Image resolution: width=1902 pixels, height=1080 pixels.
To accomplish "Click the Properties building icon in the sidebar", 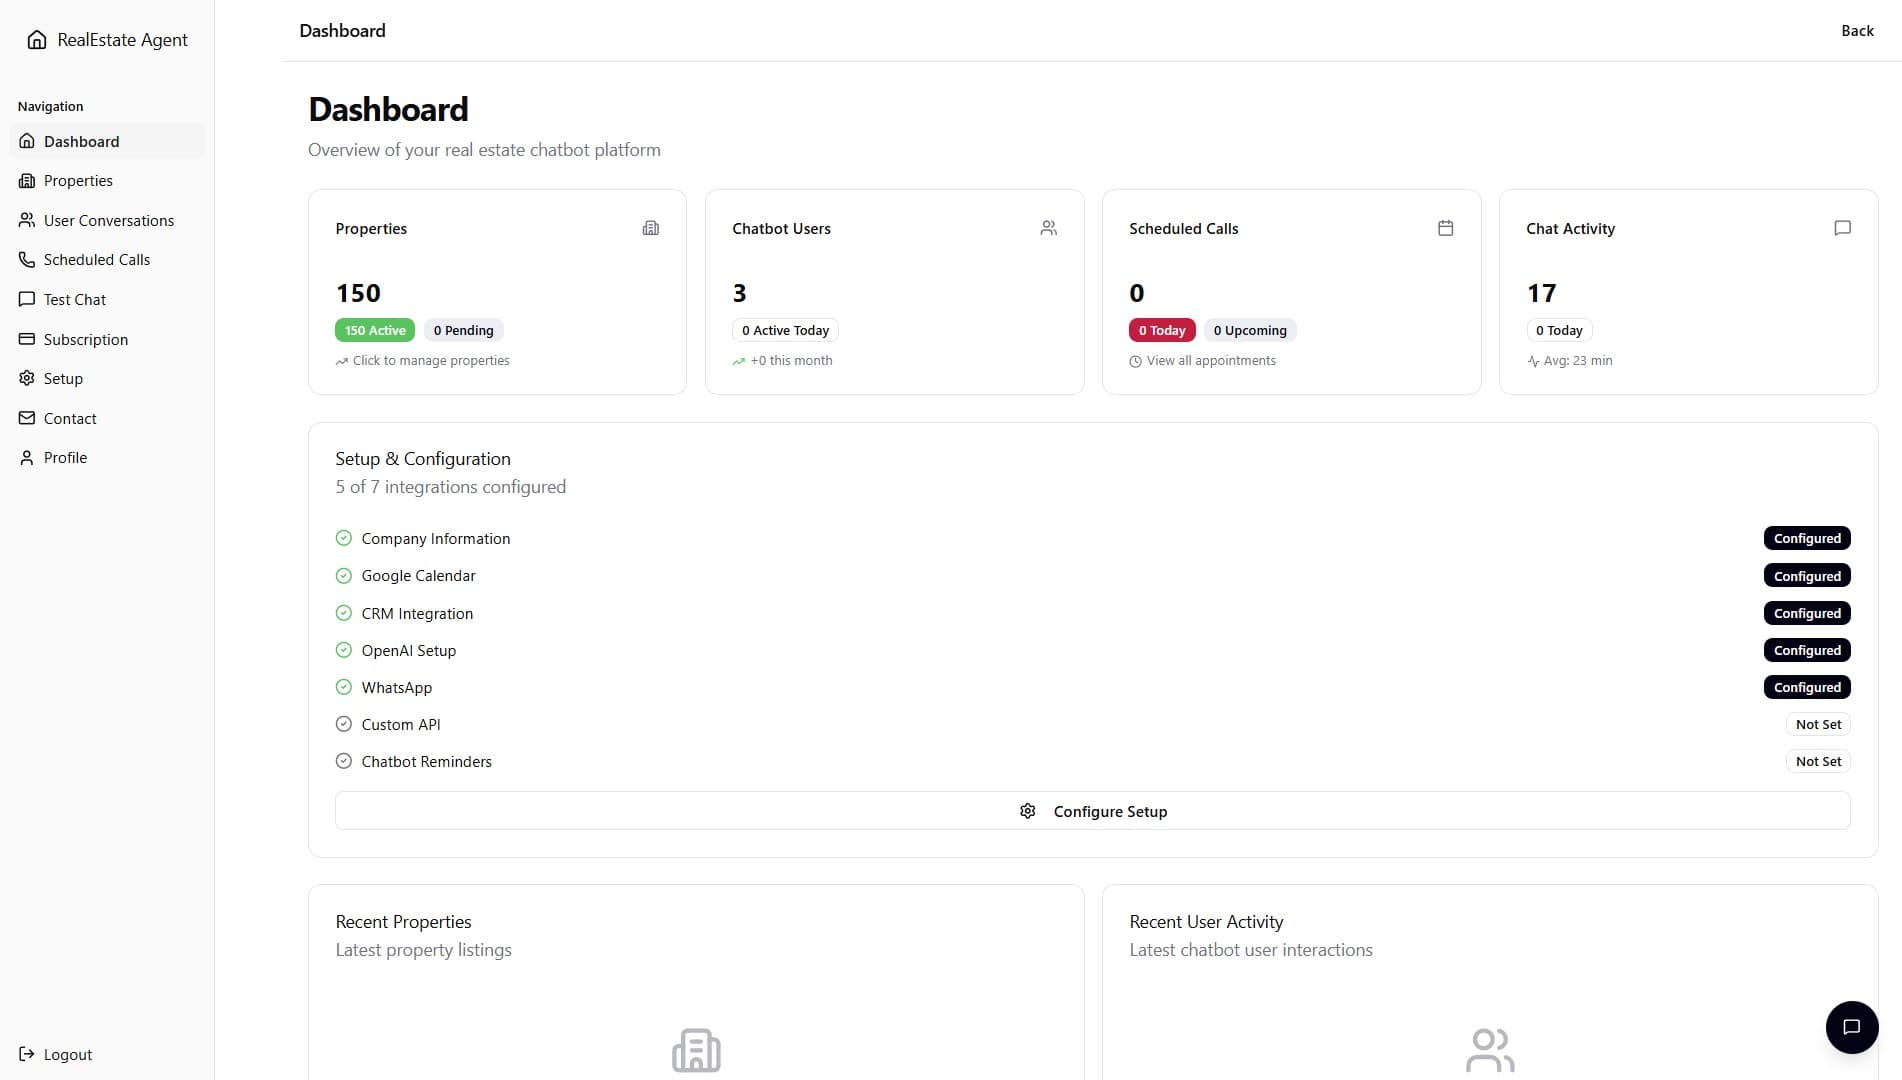I will pos(27,181).
